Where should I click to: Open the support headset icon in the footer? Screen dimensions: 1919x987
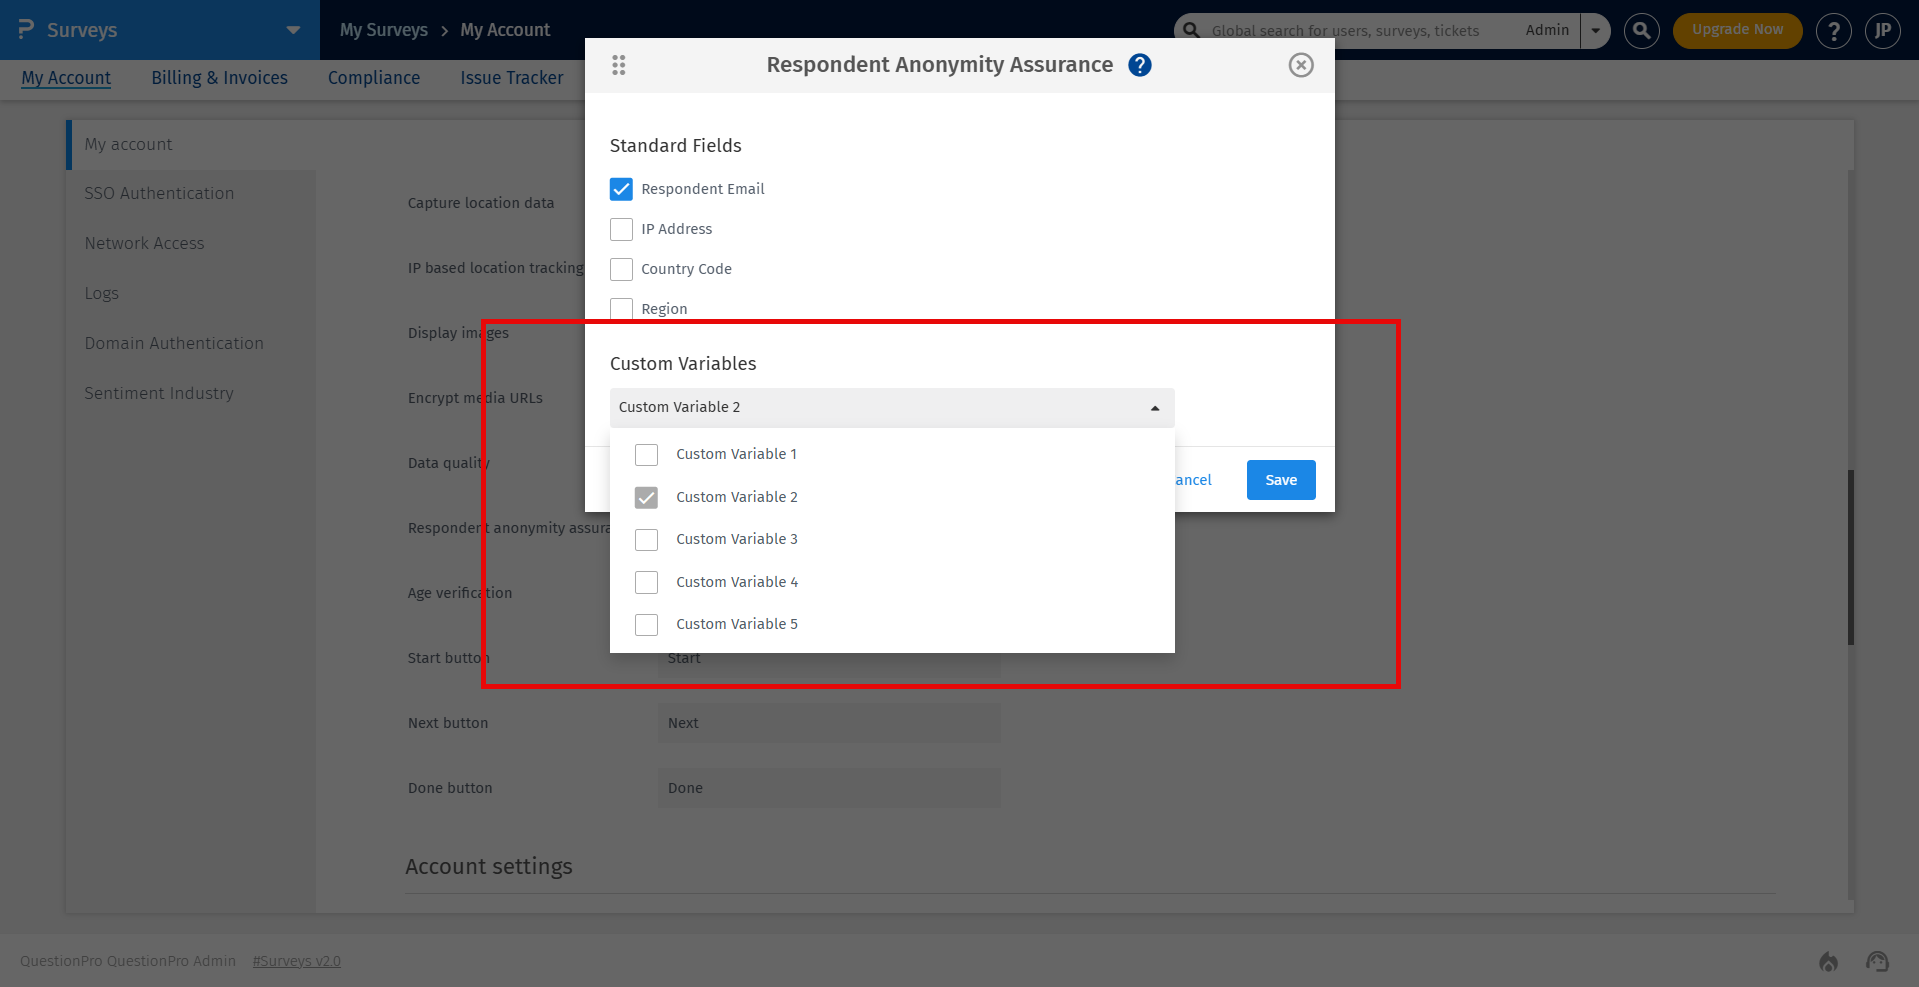click(1877, 961)
